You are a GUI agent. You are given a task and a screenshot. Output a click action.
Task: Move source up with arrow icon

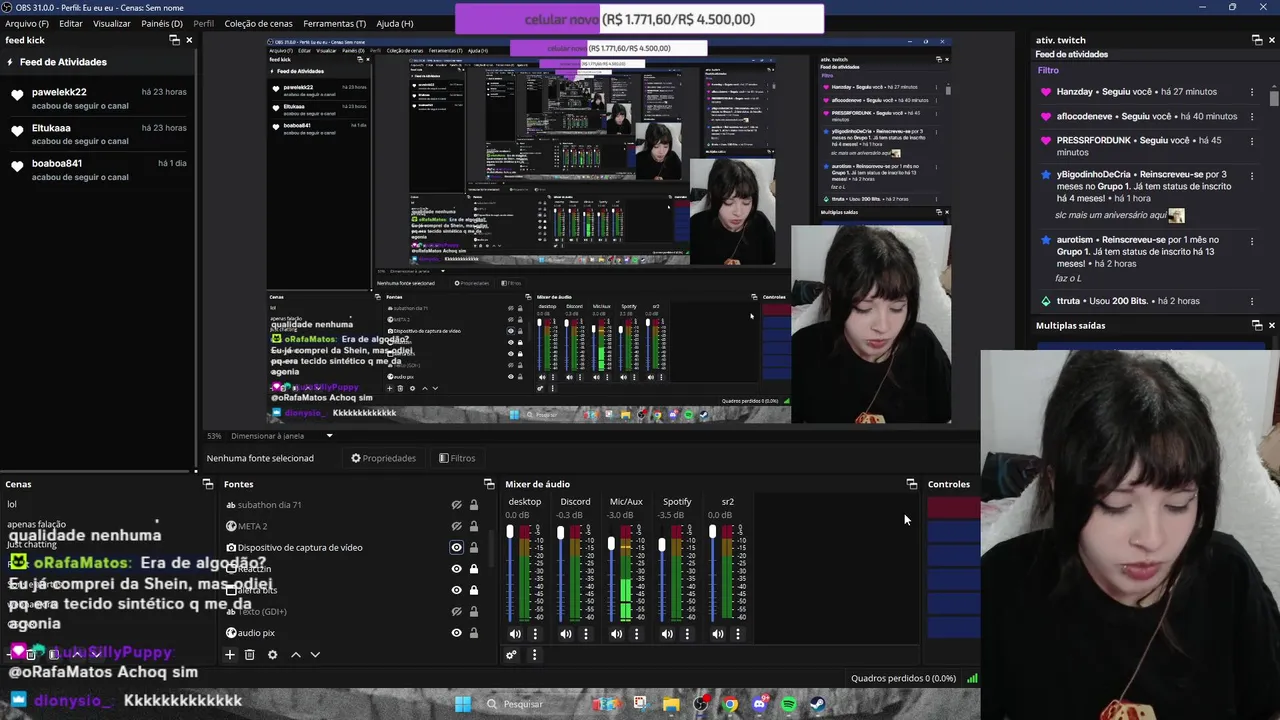click(x=295, y=655)
